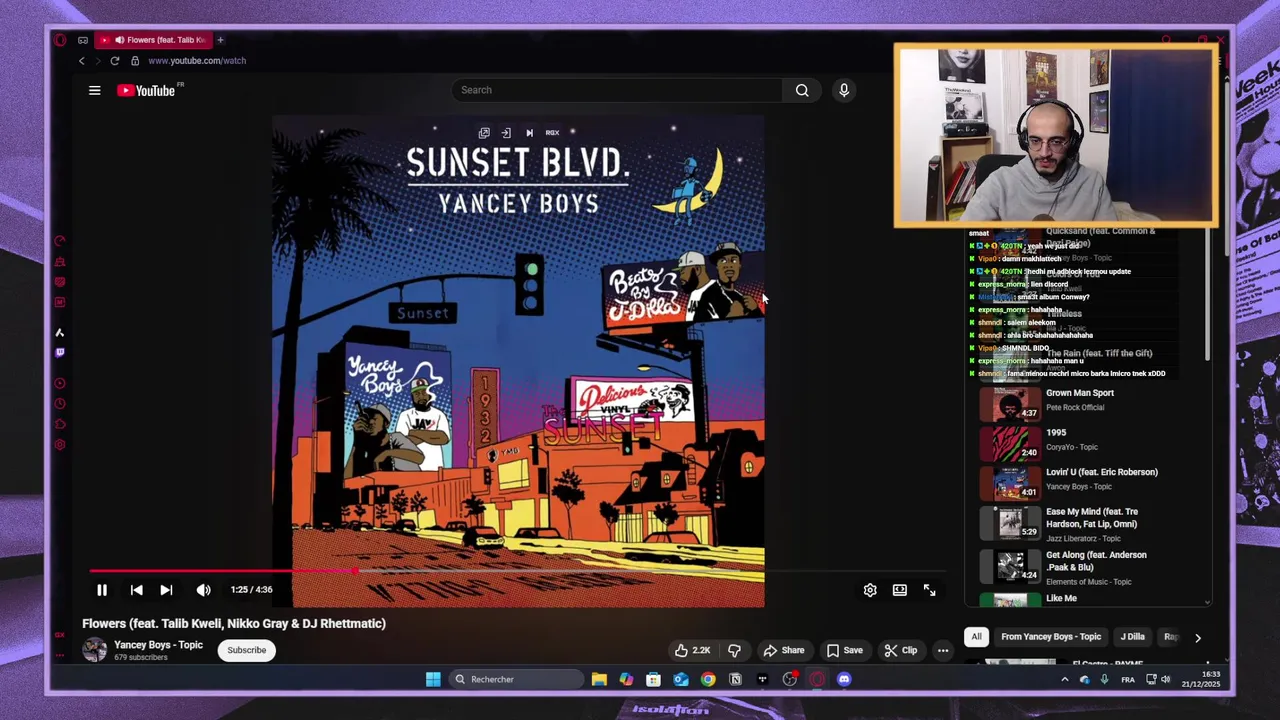Image resolution: width=1280 pixels, height=720 pixels.
Task: Open History clock icon in sidebar
Action: (60, 404)
